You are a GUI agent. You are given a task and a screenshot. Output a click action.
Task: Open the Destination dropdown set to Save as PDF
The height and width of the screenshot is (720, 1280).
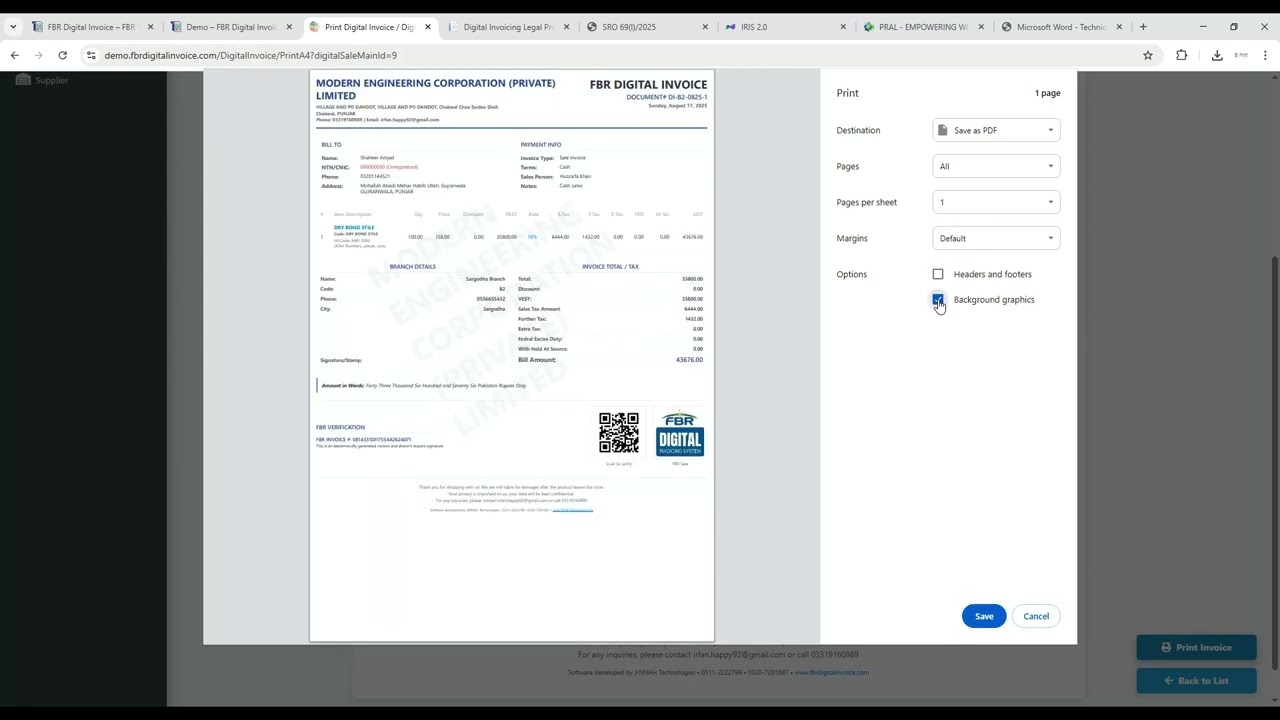[996, 130]
